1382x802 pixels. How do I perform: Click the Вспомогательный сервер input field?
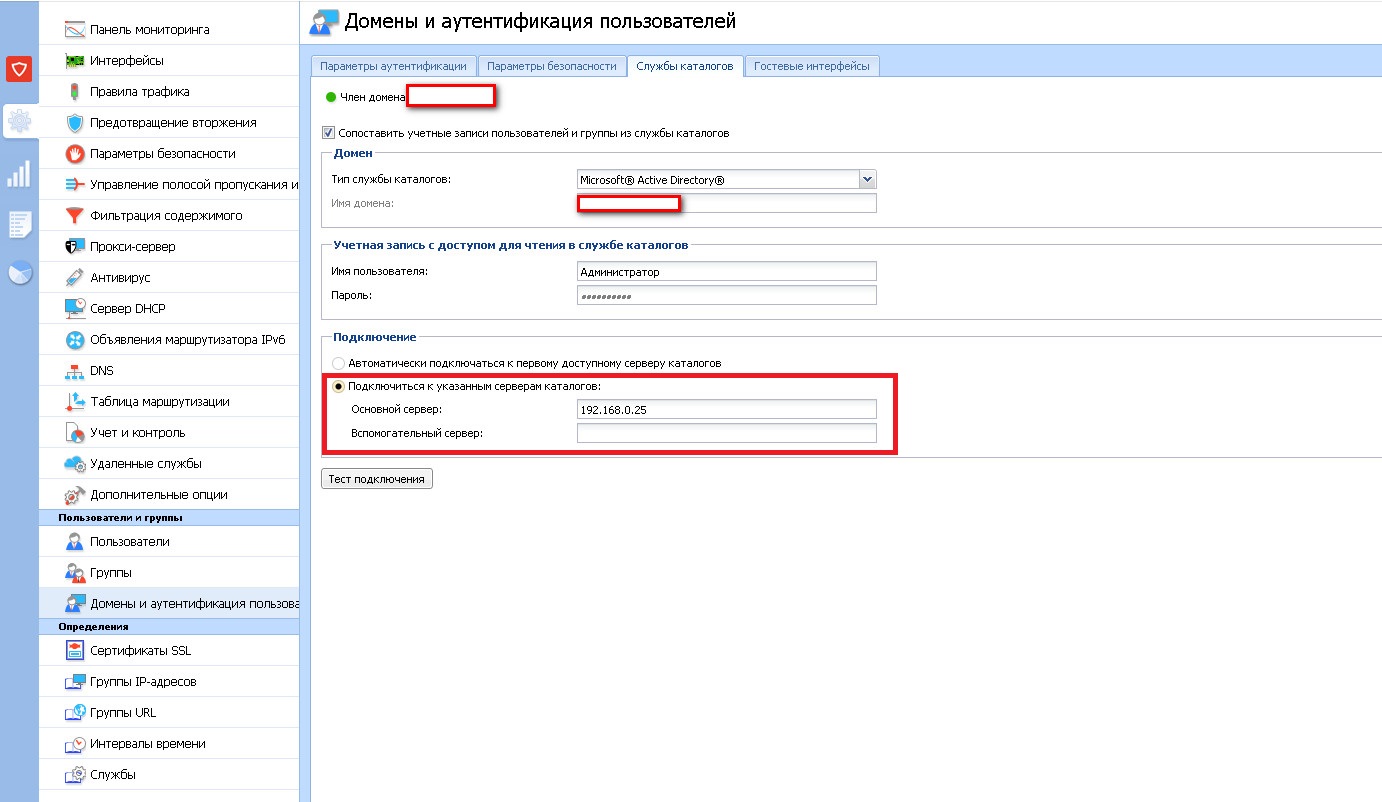[x=727, y=433]
